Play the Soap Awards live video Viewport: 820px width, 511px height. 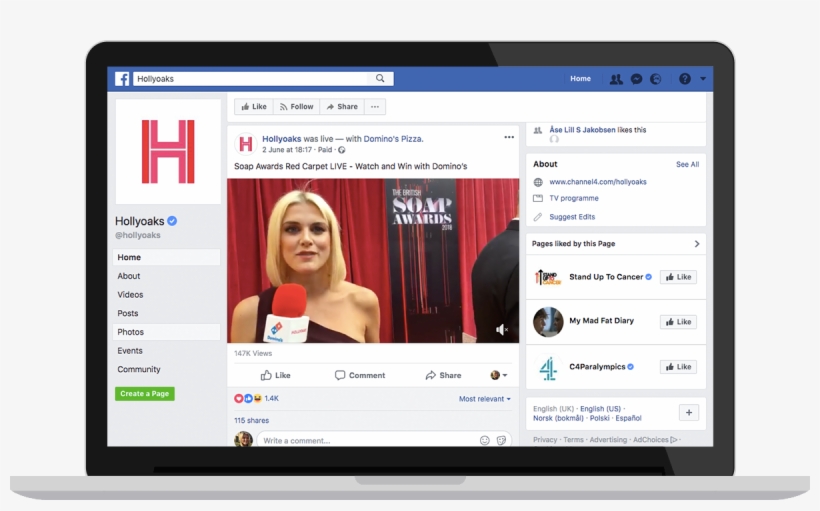[x=373, y=260]
